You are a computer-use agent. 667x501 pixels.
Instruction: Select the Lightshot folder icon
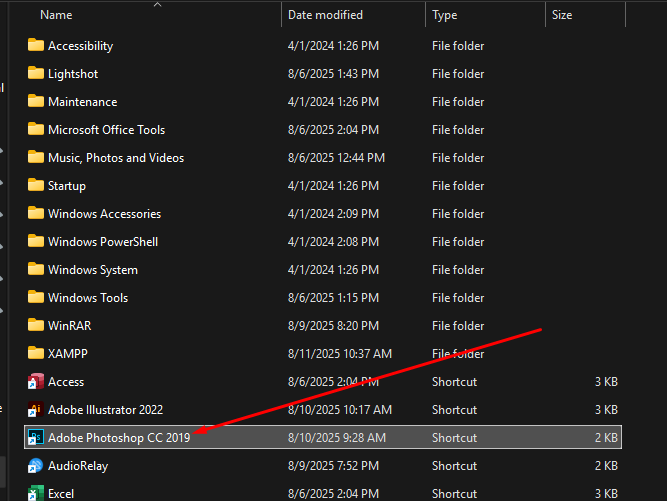pyautogui.click(x=36, y=74)
